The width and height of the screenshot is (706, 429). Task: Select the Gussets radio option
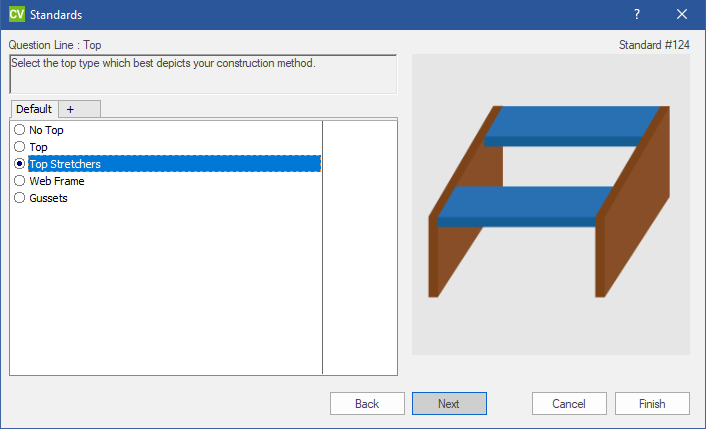point(20,198)
